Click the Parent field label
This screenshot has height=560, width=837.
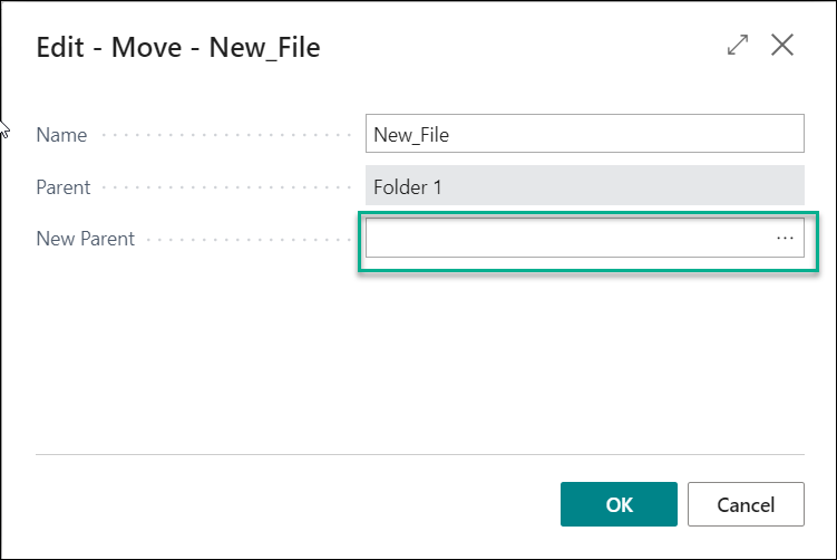(x=63, y=187)
